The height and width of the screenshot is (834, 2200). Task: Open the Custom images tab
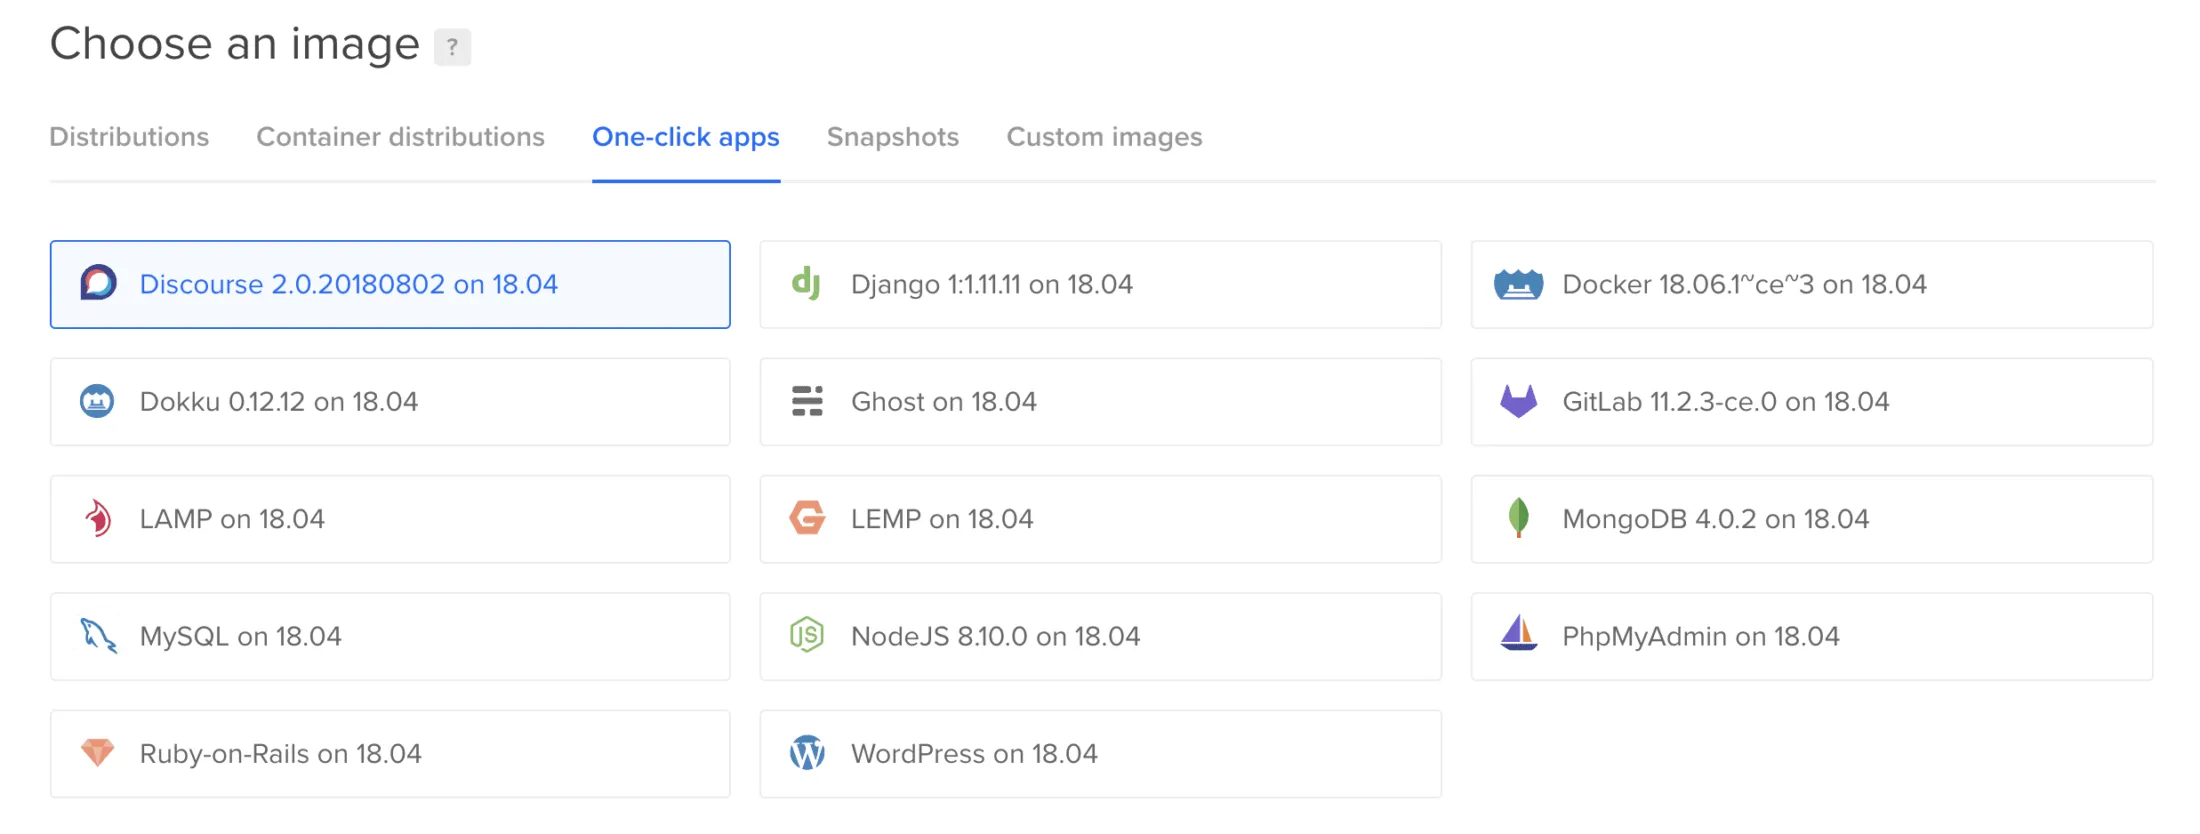click(1104, 137)
